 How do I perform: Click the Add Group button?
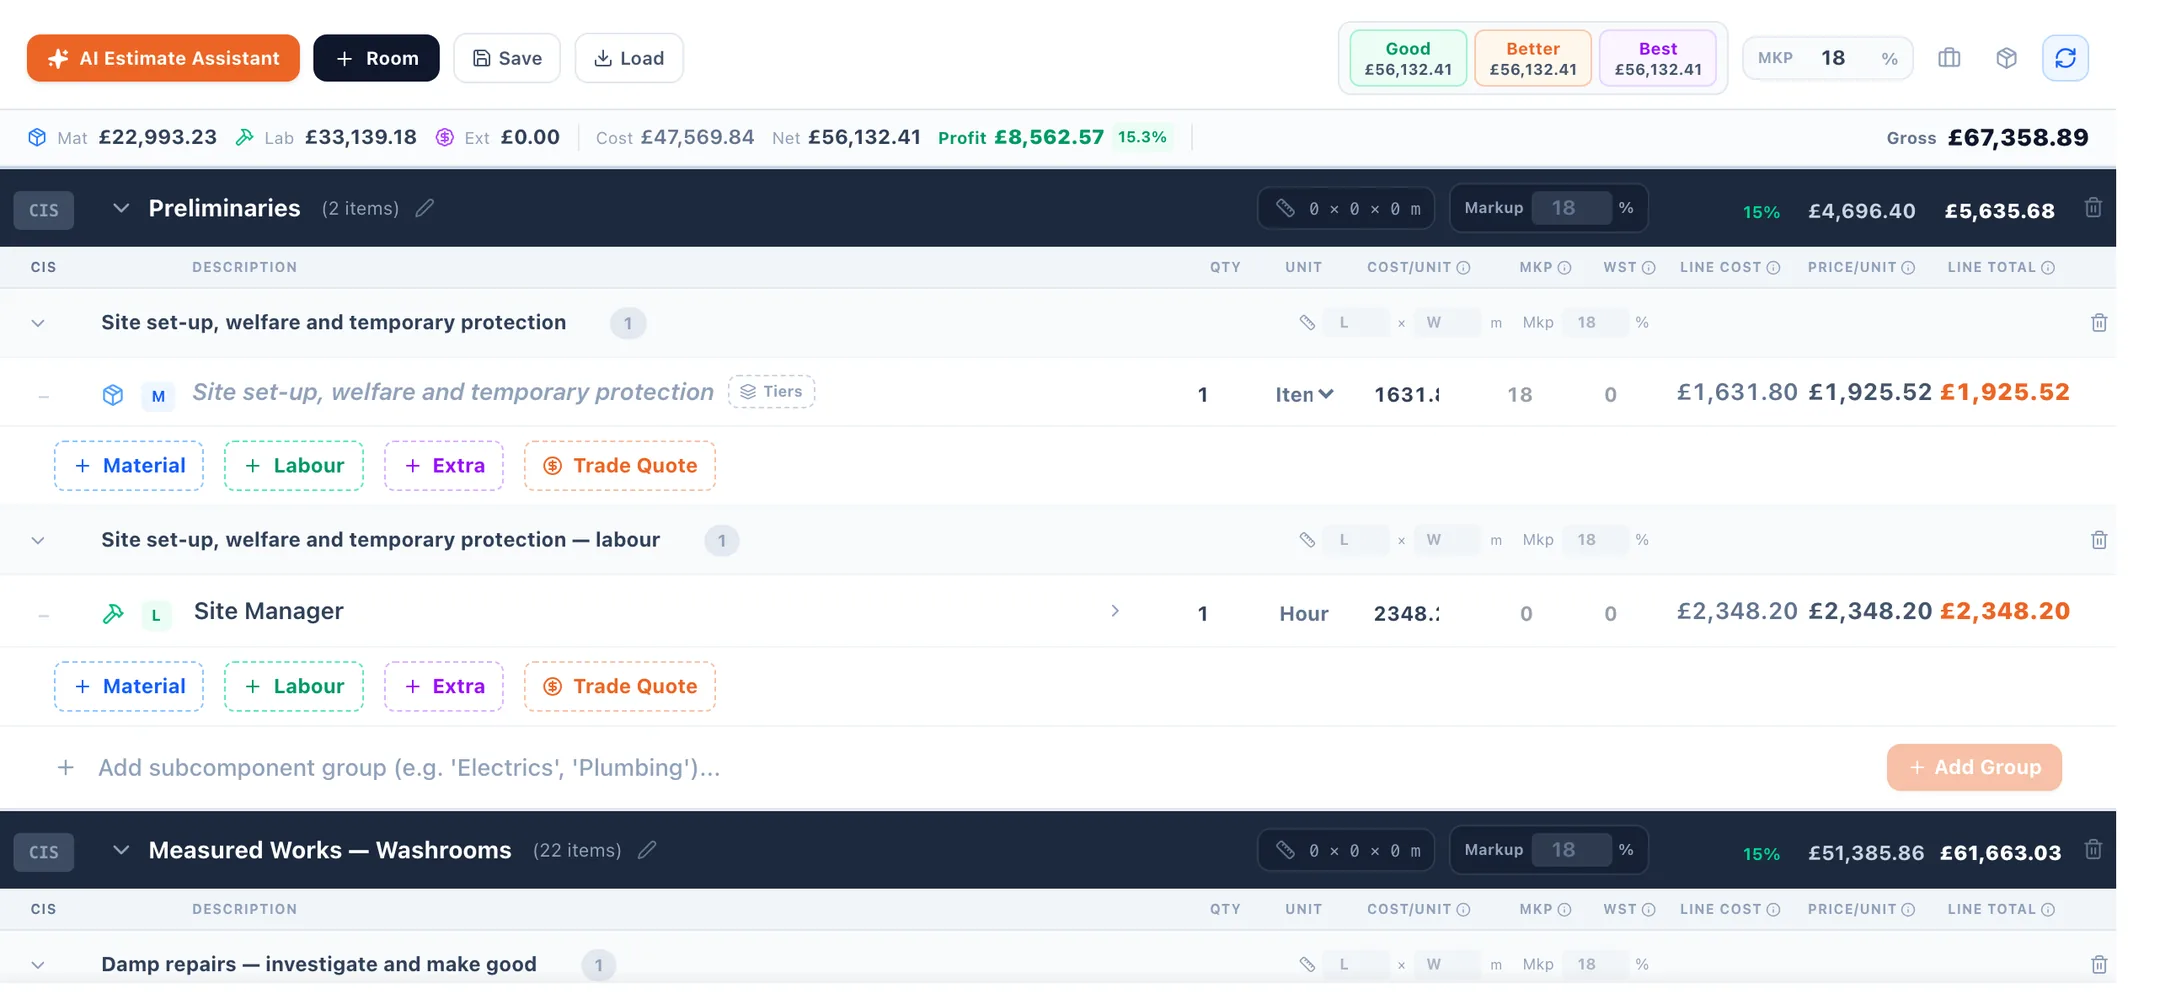tap(1974, 767)
